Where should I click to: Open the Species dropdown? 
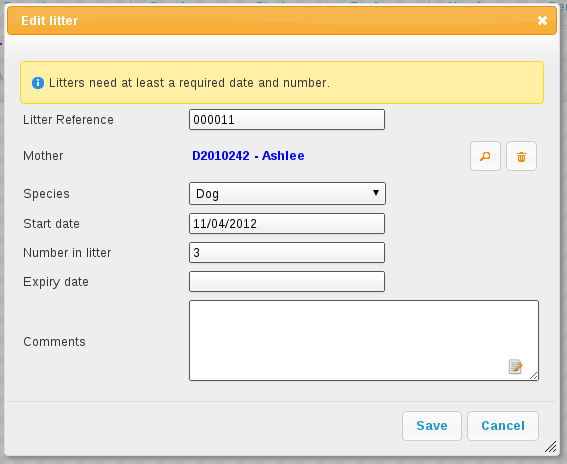[x=287, y=193]
